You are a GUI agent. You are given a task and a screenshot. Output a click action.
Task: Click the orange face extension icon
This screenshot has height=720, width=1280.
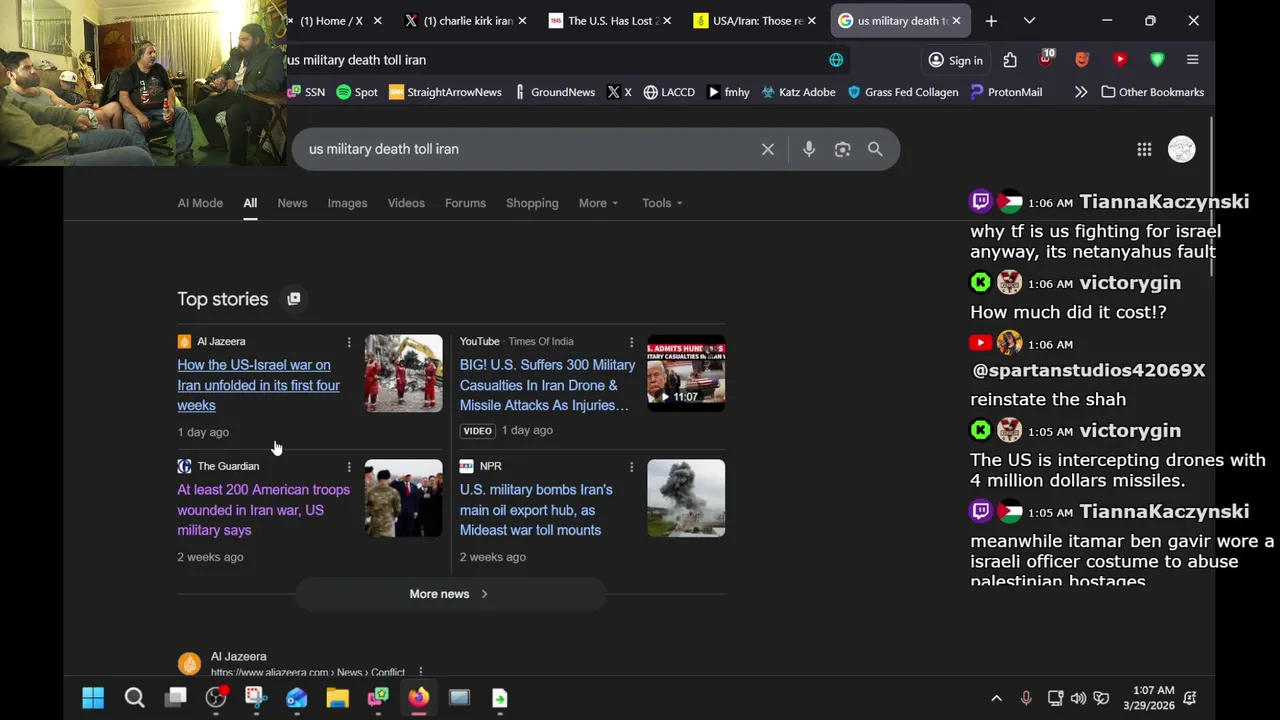coord(1082,60)
